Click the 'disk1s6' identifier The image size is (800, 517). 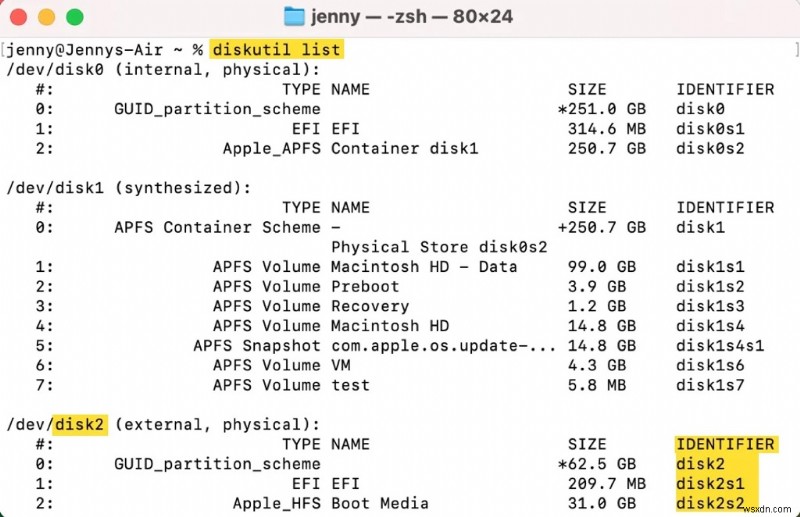(710, 365)
